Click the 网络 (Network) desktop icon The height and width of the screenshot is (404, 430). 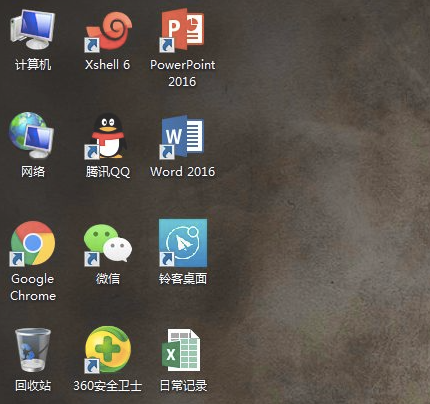pos(32,136)
